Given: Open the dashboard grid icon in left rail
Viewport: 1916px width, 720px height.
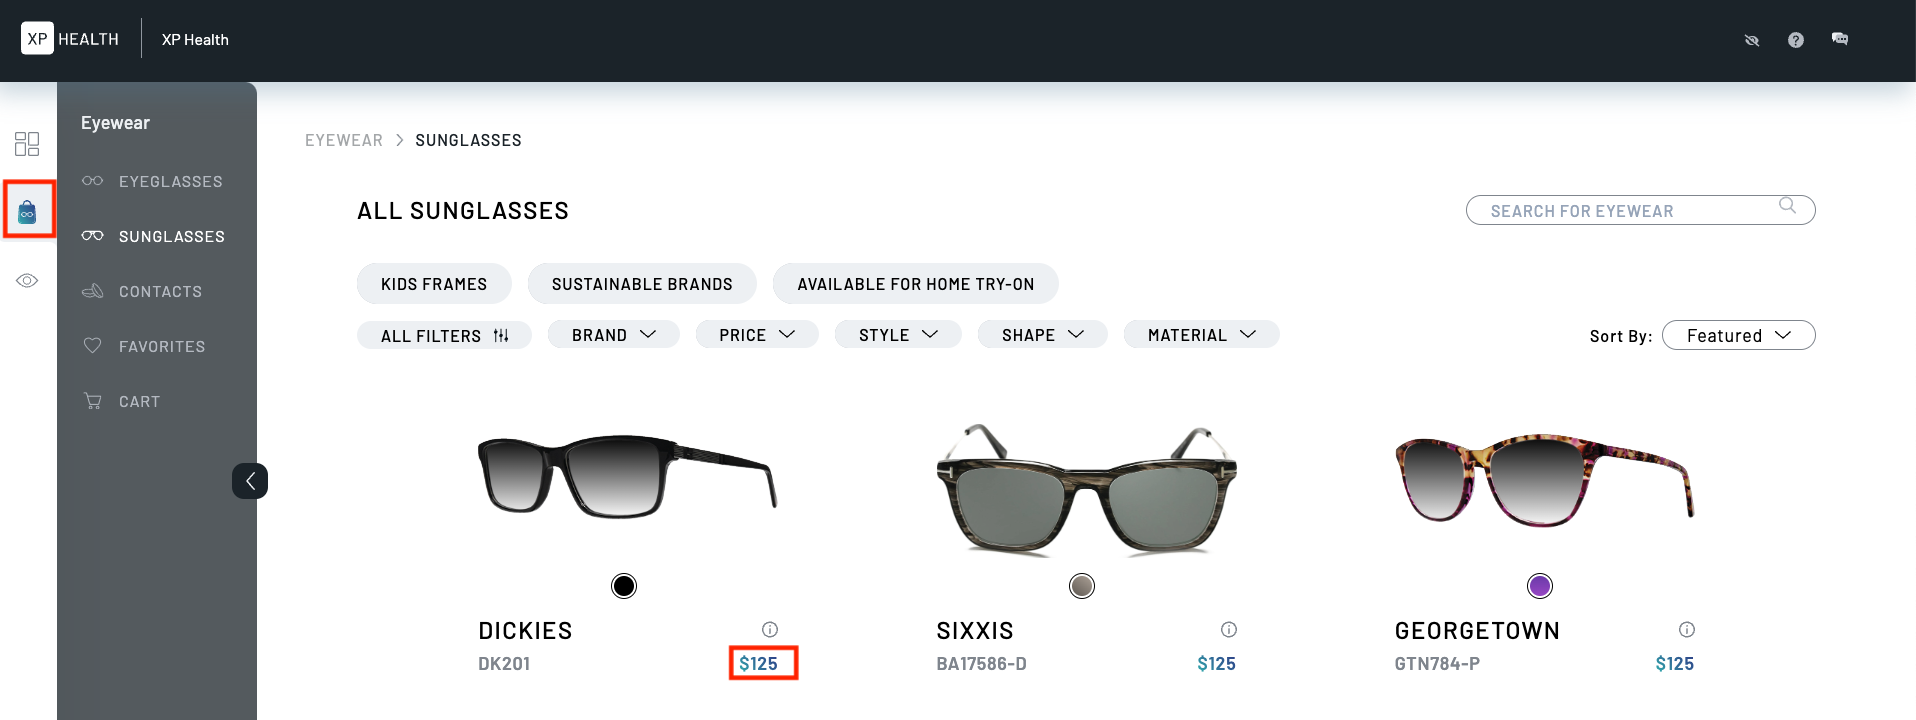Looking at the screenshot, I should pyautogui.click(x=27, y=144).
